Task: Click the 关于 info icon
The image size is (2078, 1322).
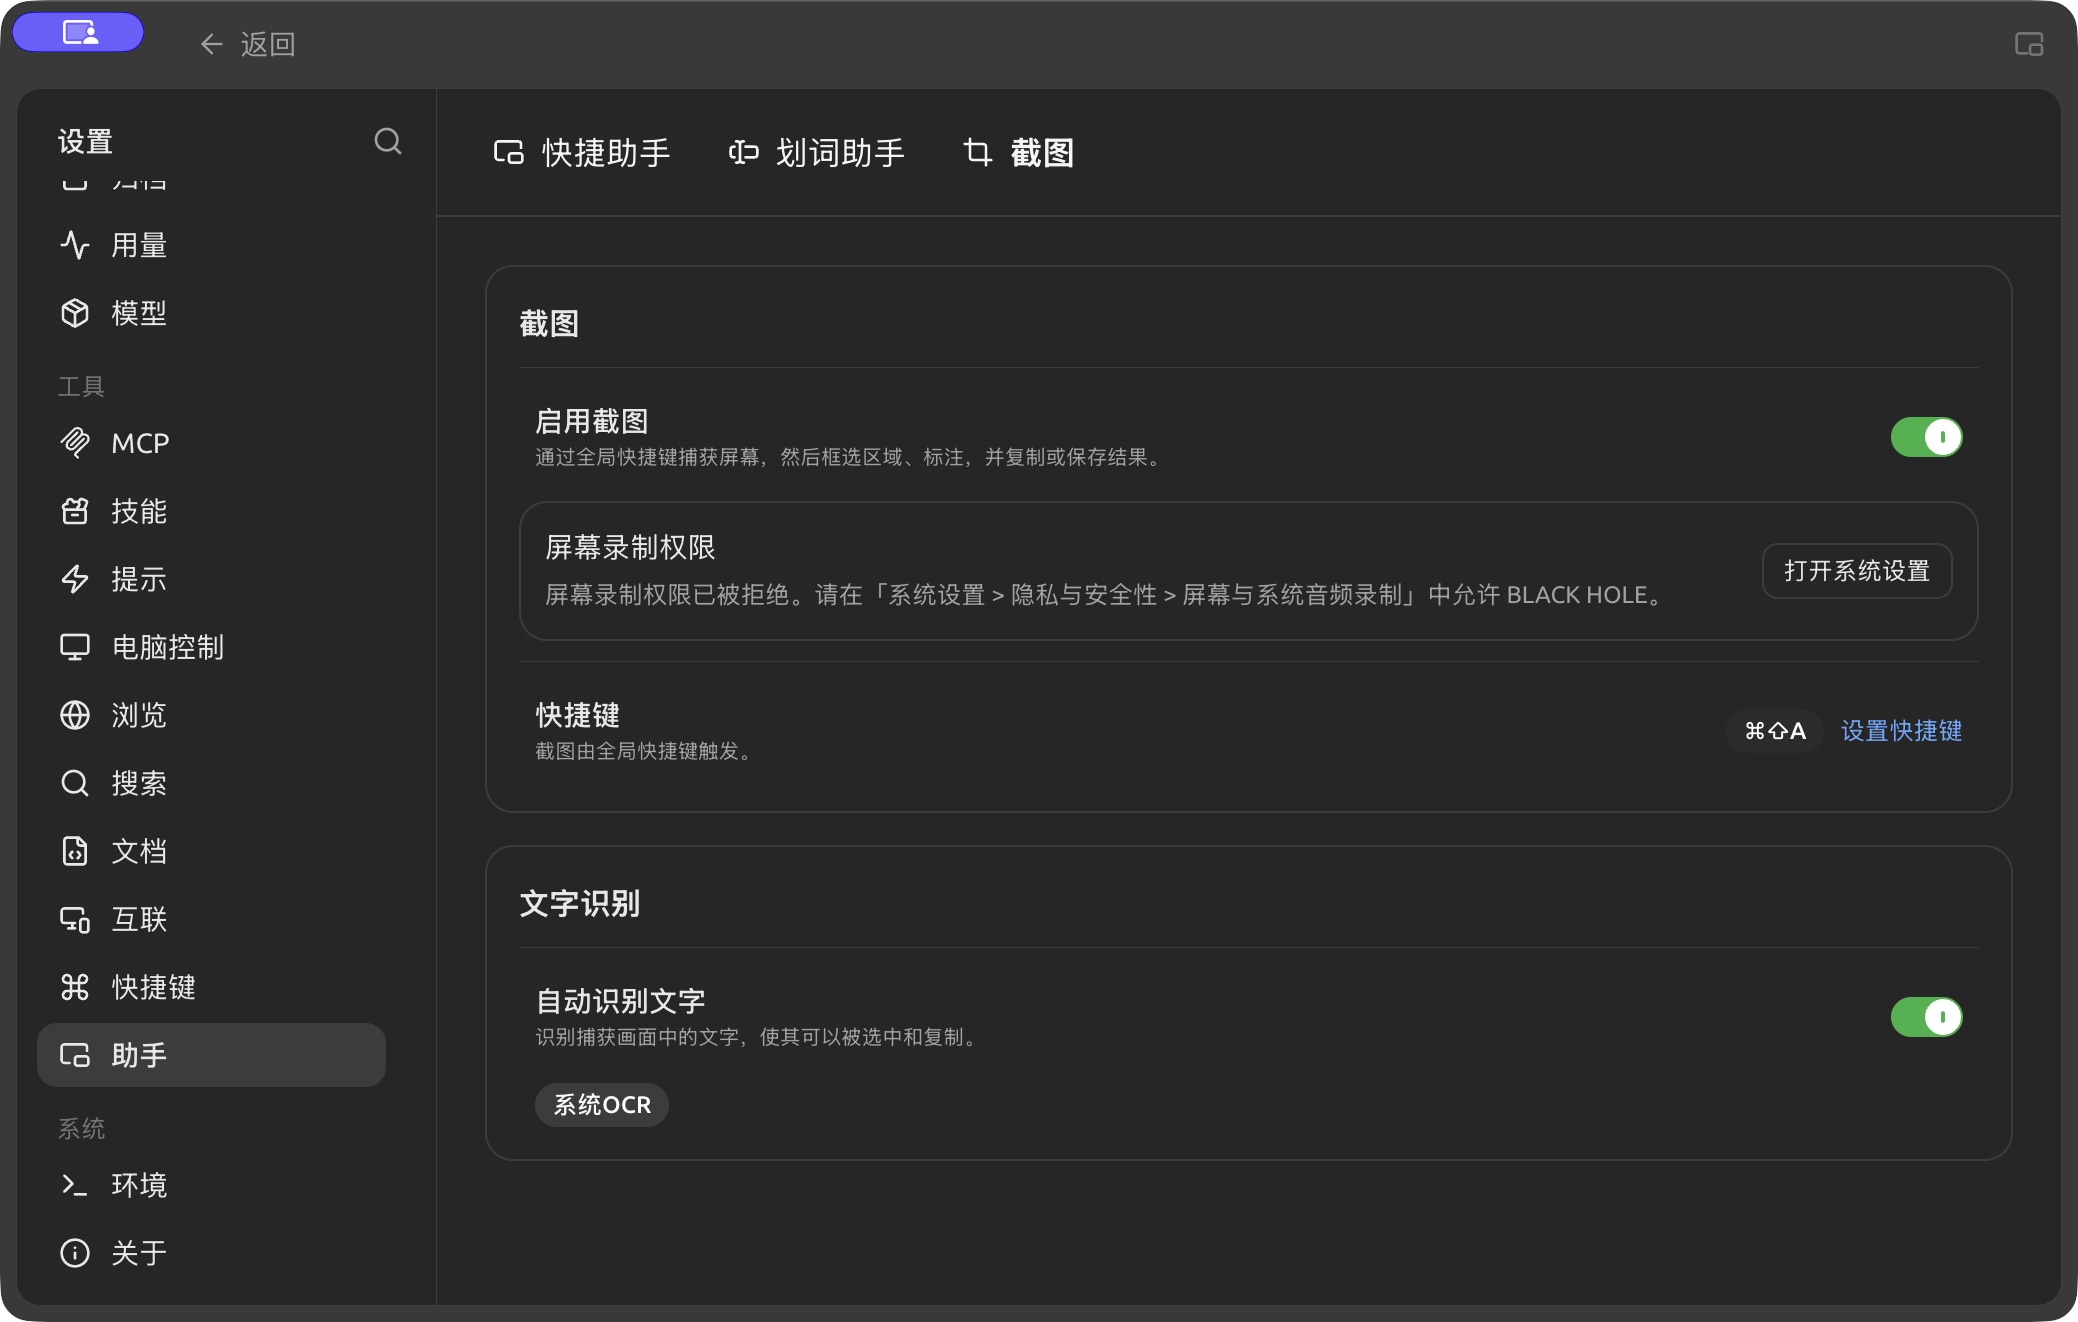Action: point(75,1253)
